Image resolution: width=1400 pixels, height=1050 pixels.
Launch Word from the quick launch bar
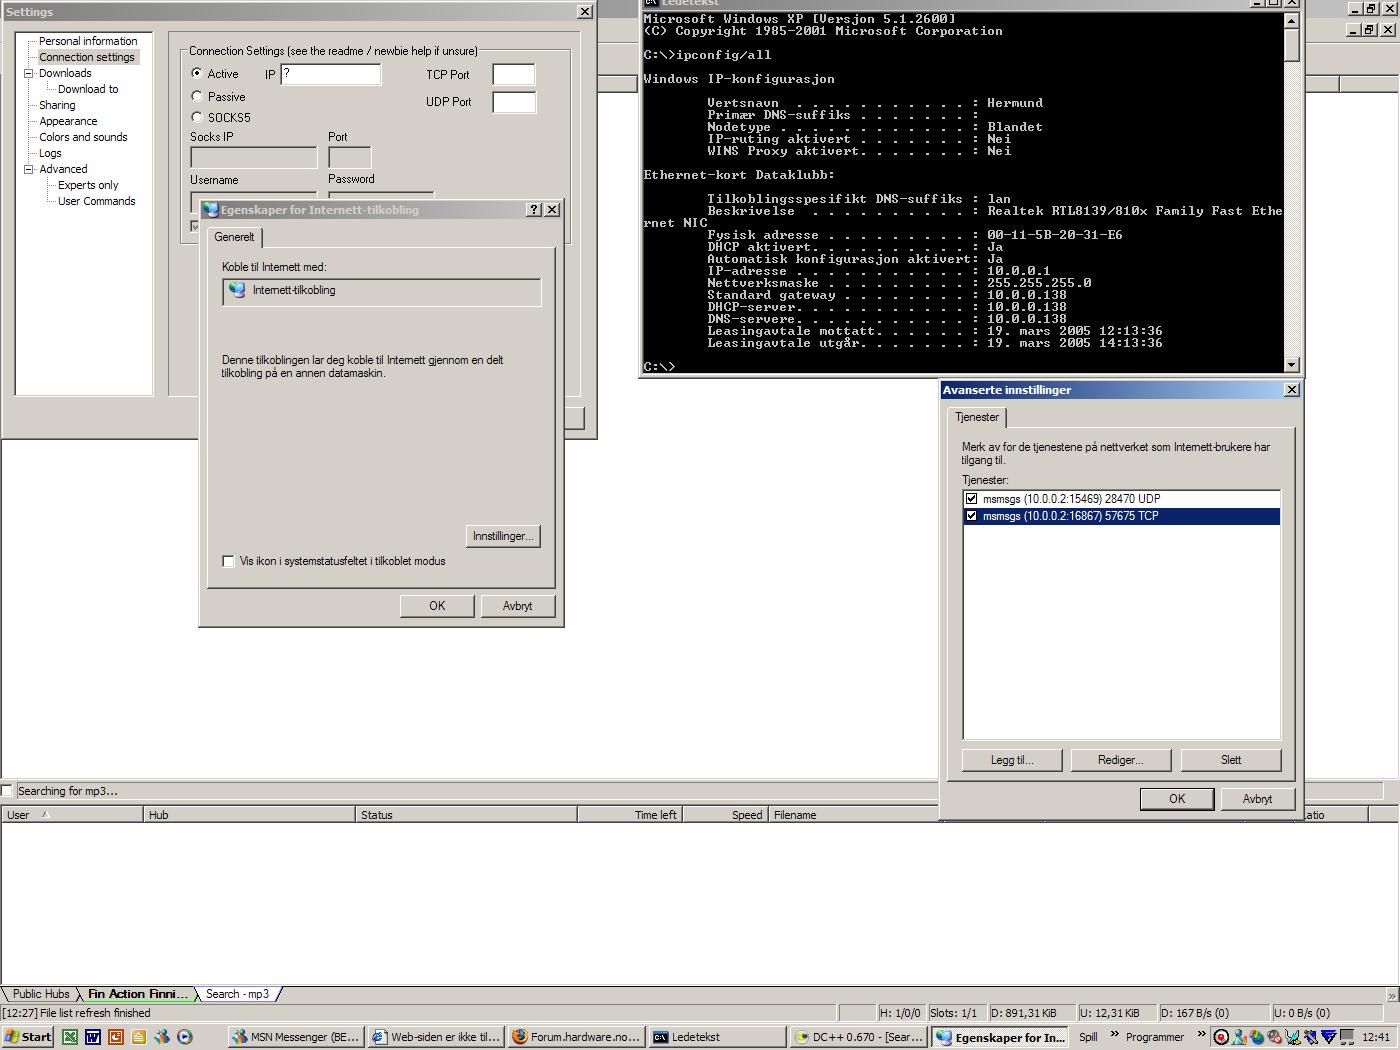[x=93, y=1037]
